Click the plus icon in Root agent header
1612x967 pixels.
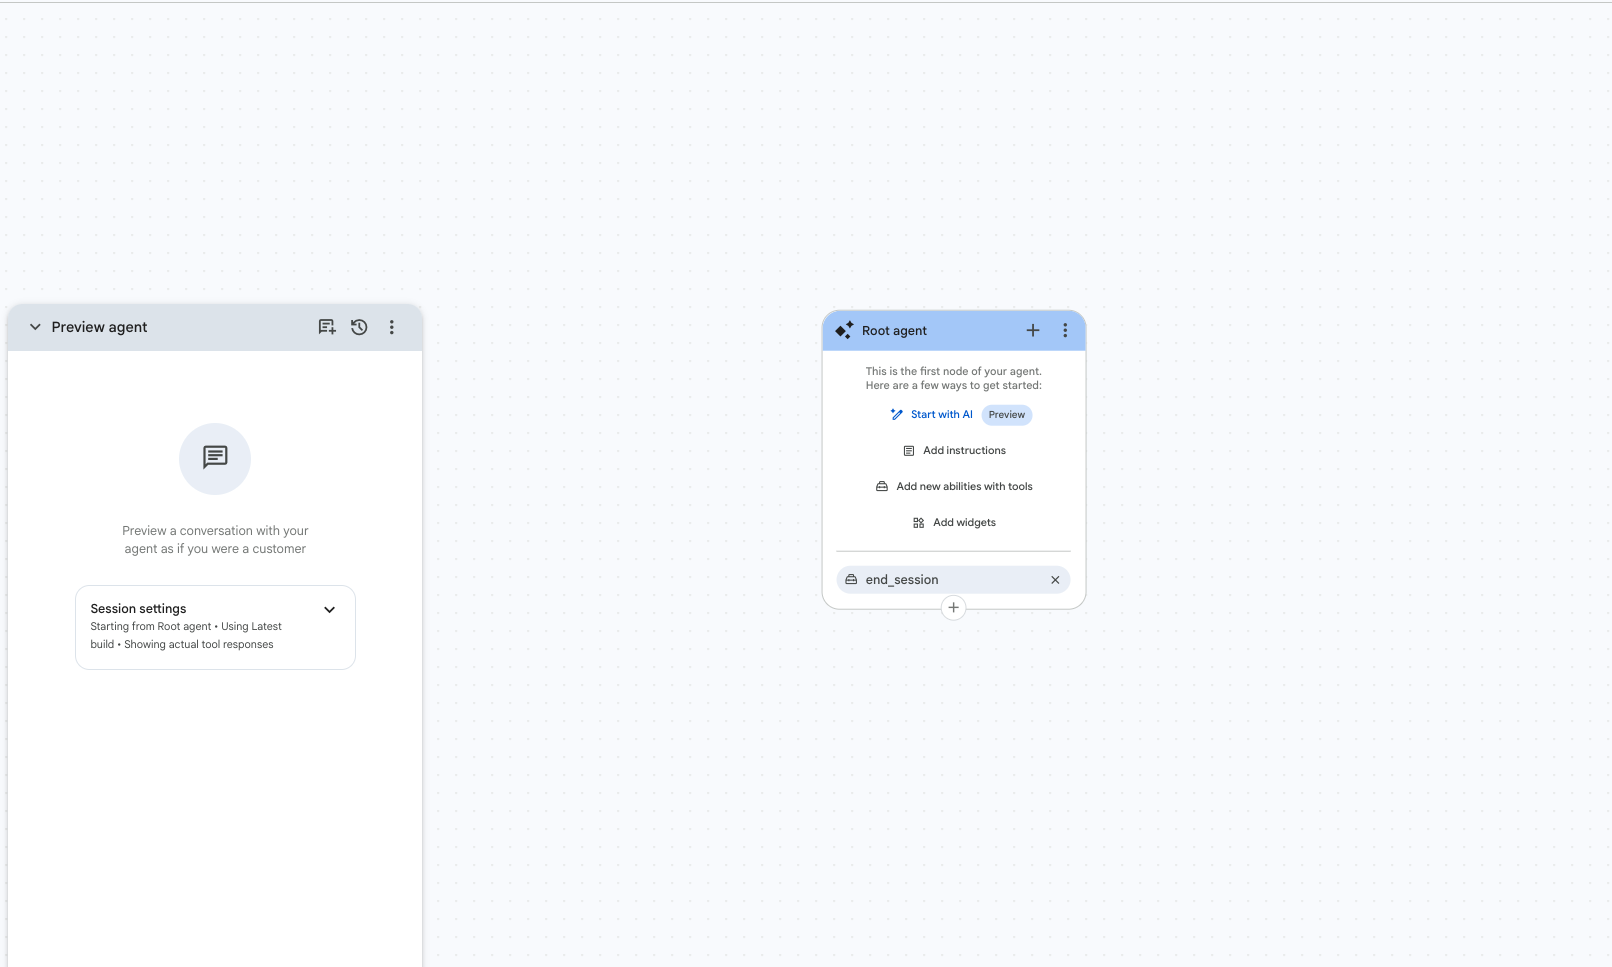[1033, 330]
